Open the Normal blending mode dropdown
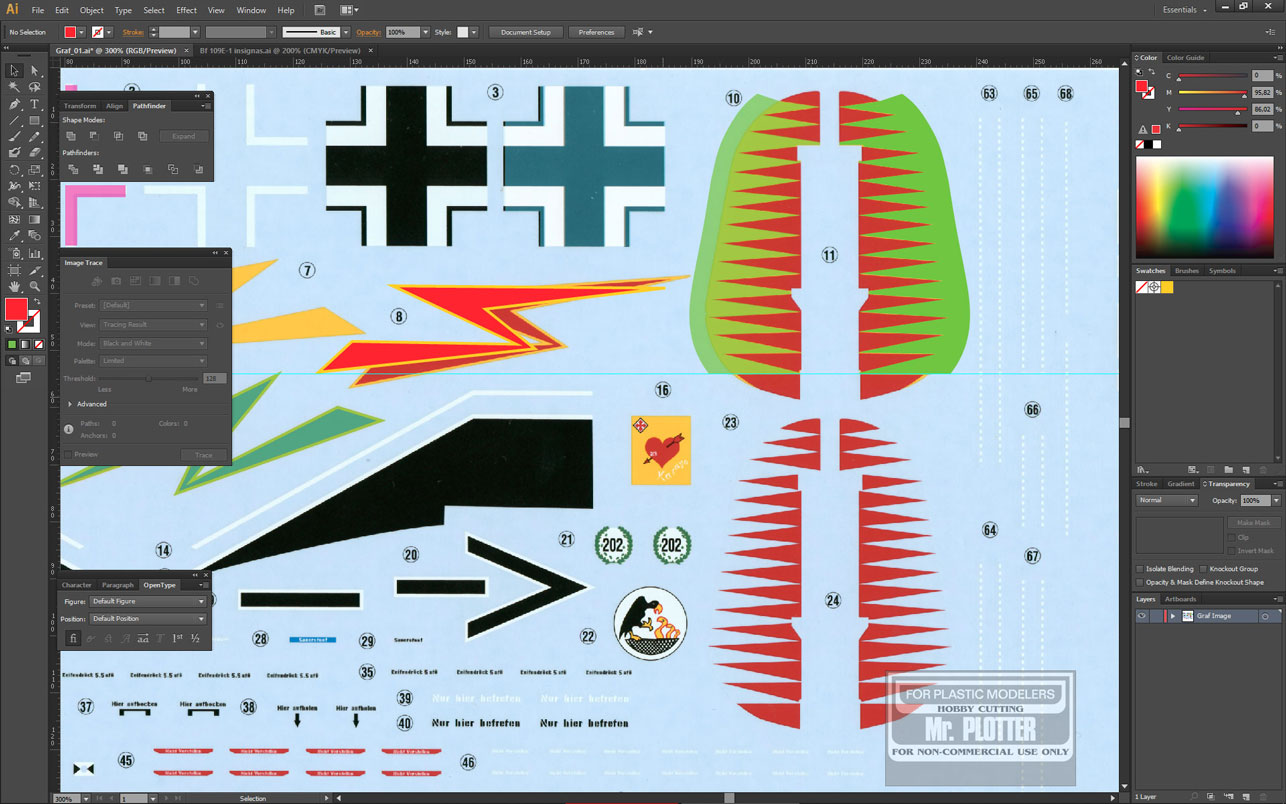1286x804 pixels. 1166,500
